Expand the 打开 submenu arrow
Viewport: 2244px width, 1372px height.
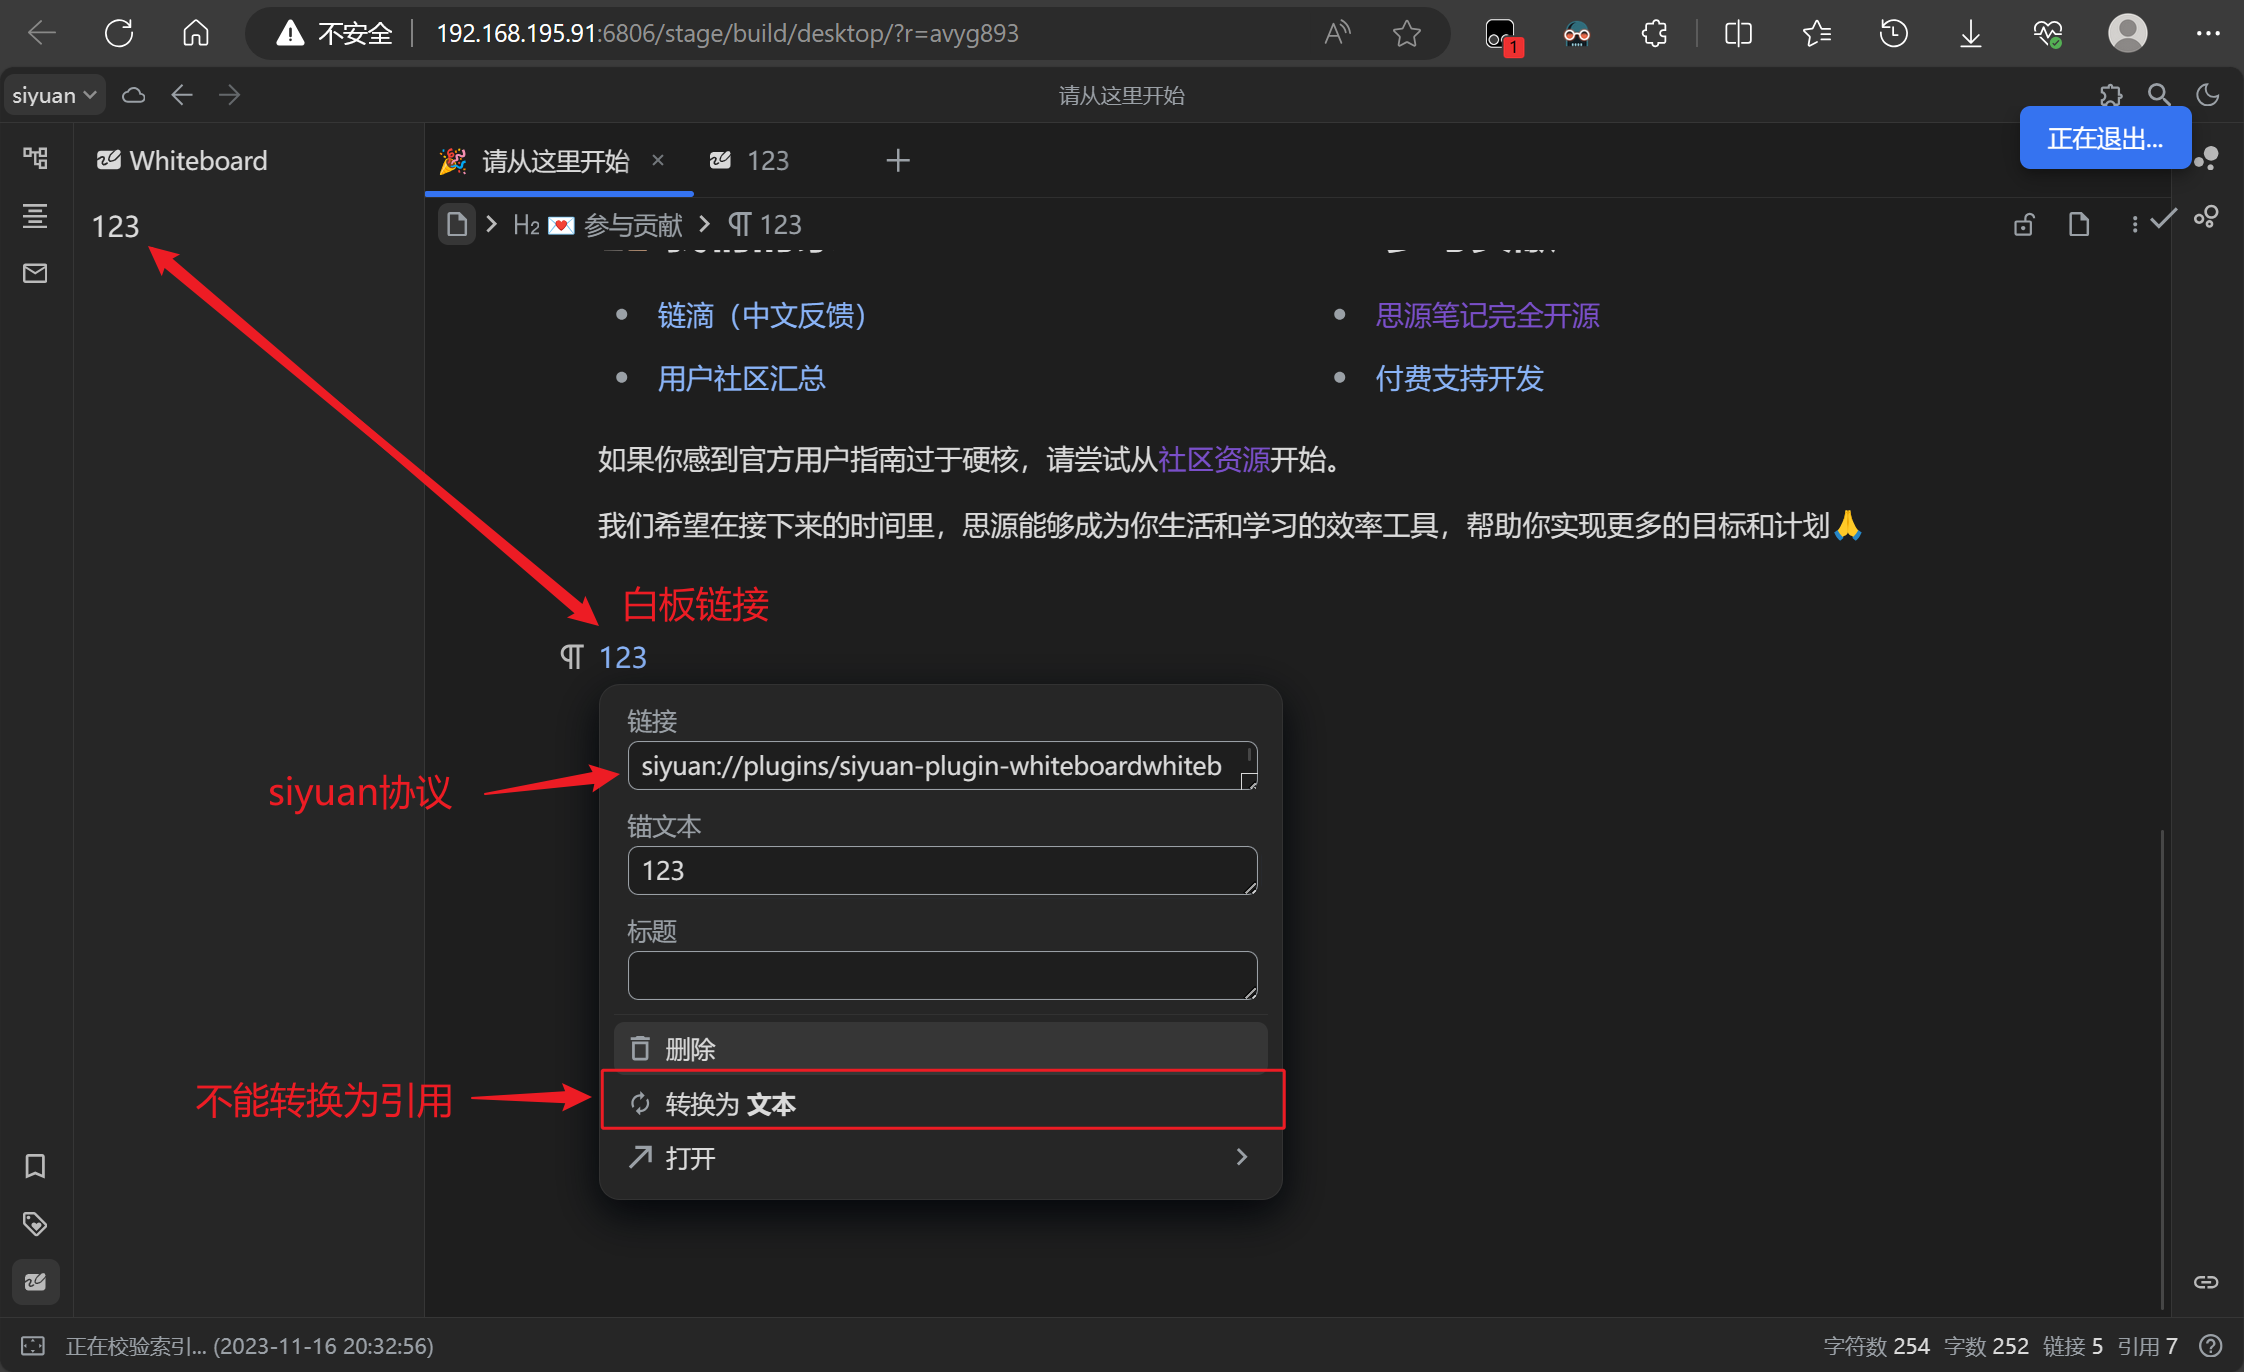pos(1241,1157)
